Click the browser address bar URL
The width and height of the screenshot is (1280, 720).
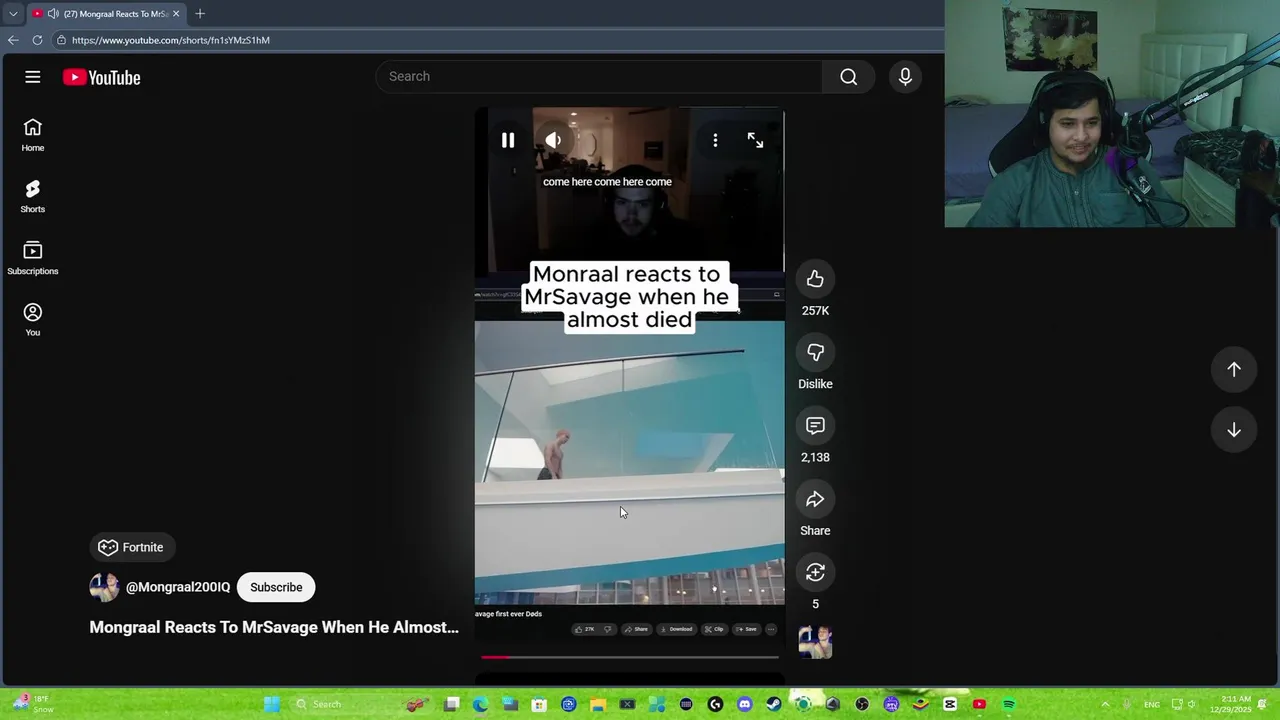click(171, 40)
